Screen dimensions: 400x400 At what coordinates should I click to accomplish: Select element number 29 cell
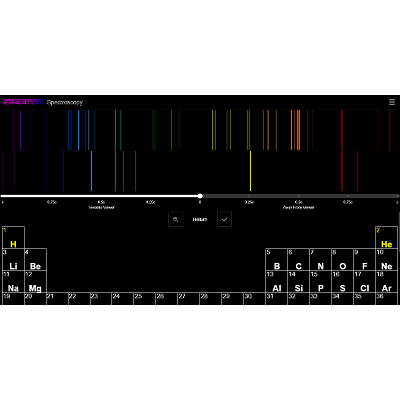point(232,299)
